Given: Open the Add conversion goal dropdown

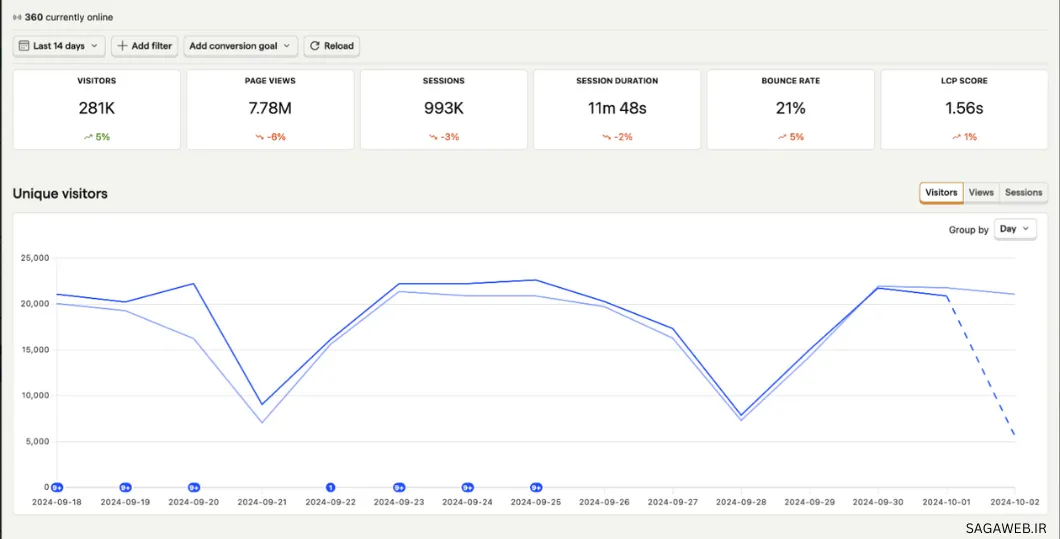Looking at the screenshot, I should pyautogui.click(x=240, y=46).
